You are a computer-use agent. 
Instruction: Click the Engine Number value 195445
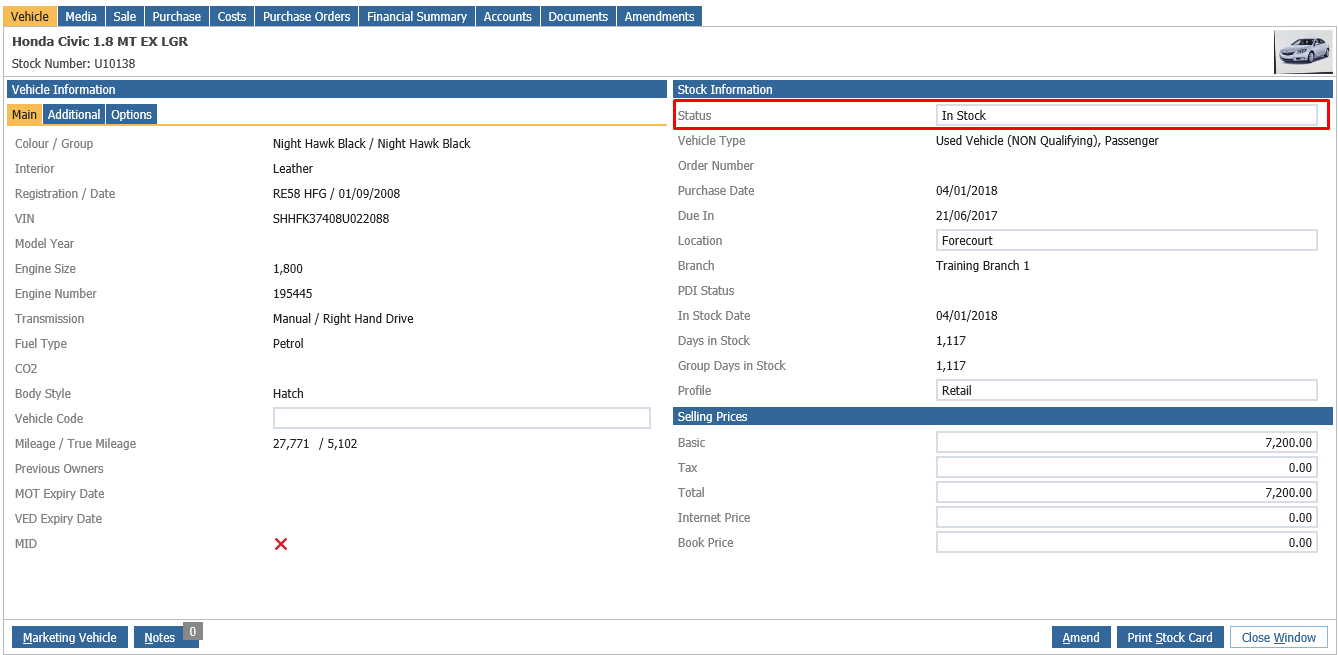[x=293, y=294]
